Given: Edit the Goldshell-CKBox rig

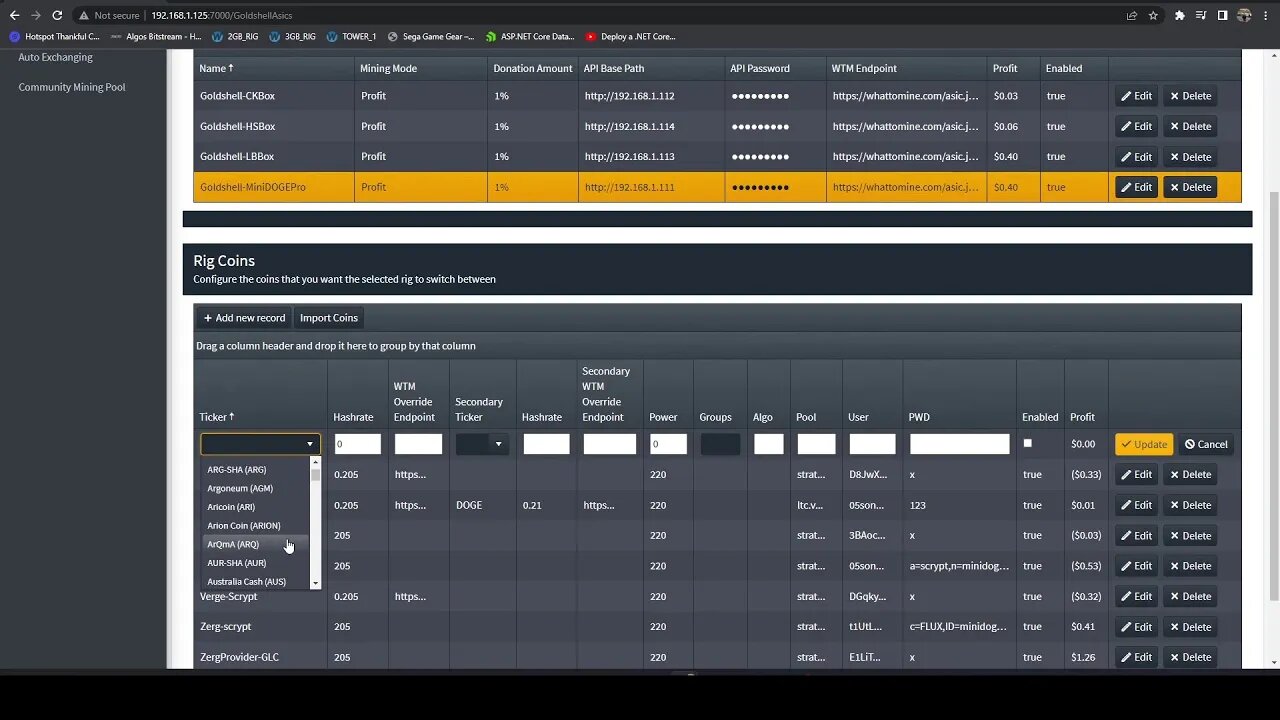Looking at the screenshot, I should pos(1136,96).
